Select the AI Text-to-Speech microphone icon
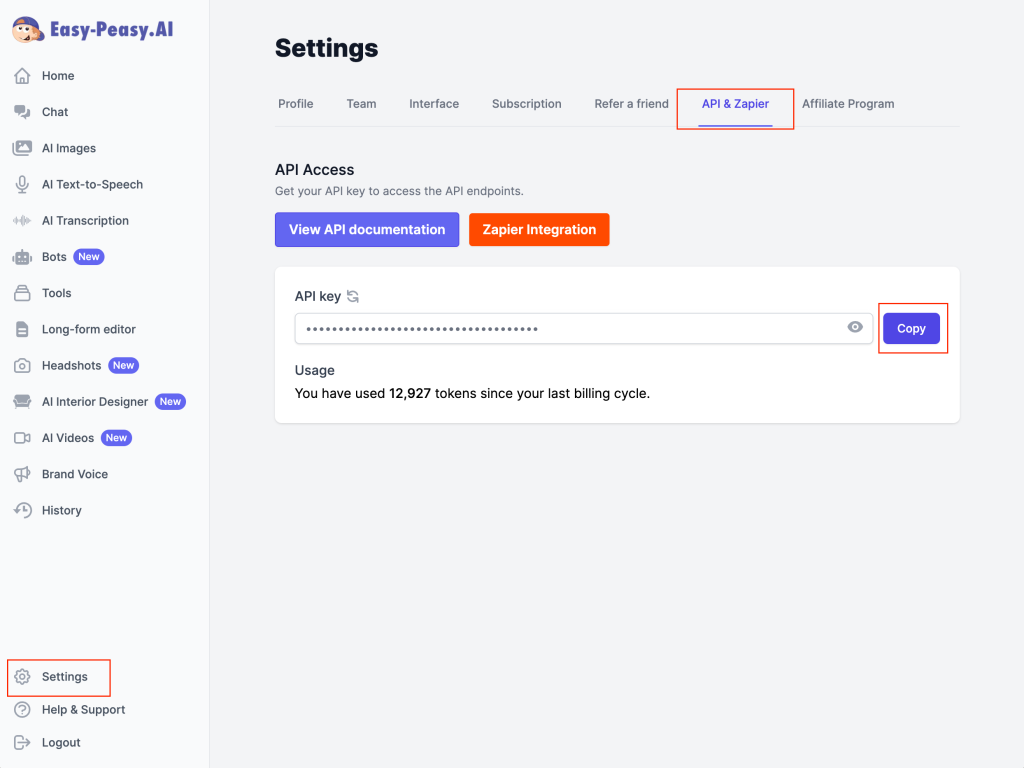Image resolution: width=1024 pixels, height=768 pixels. [x=22, y=184]
